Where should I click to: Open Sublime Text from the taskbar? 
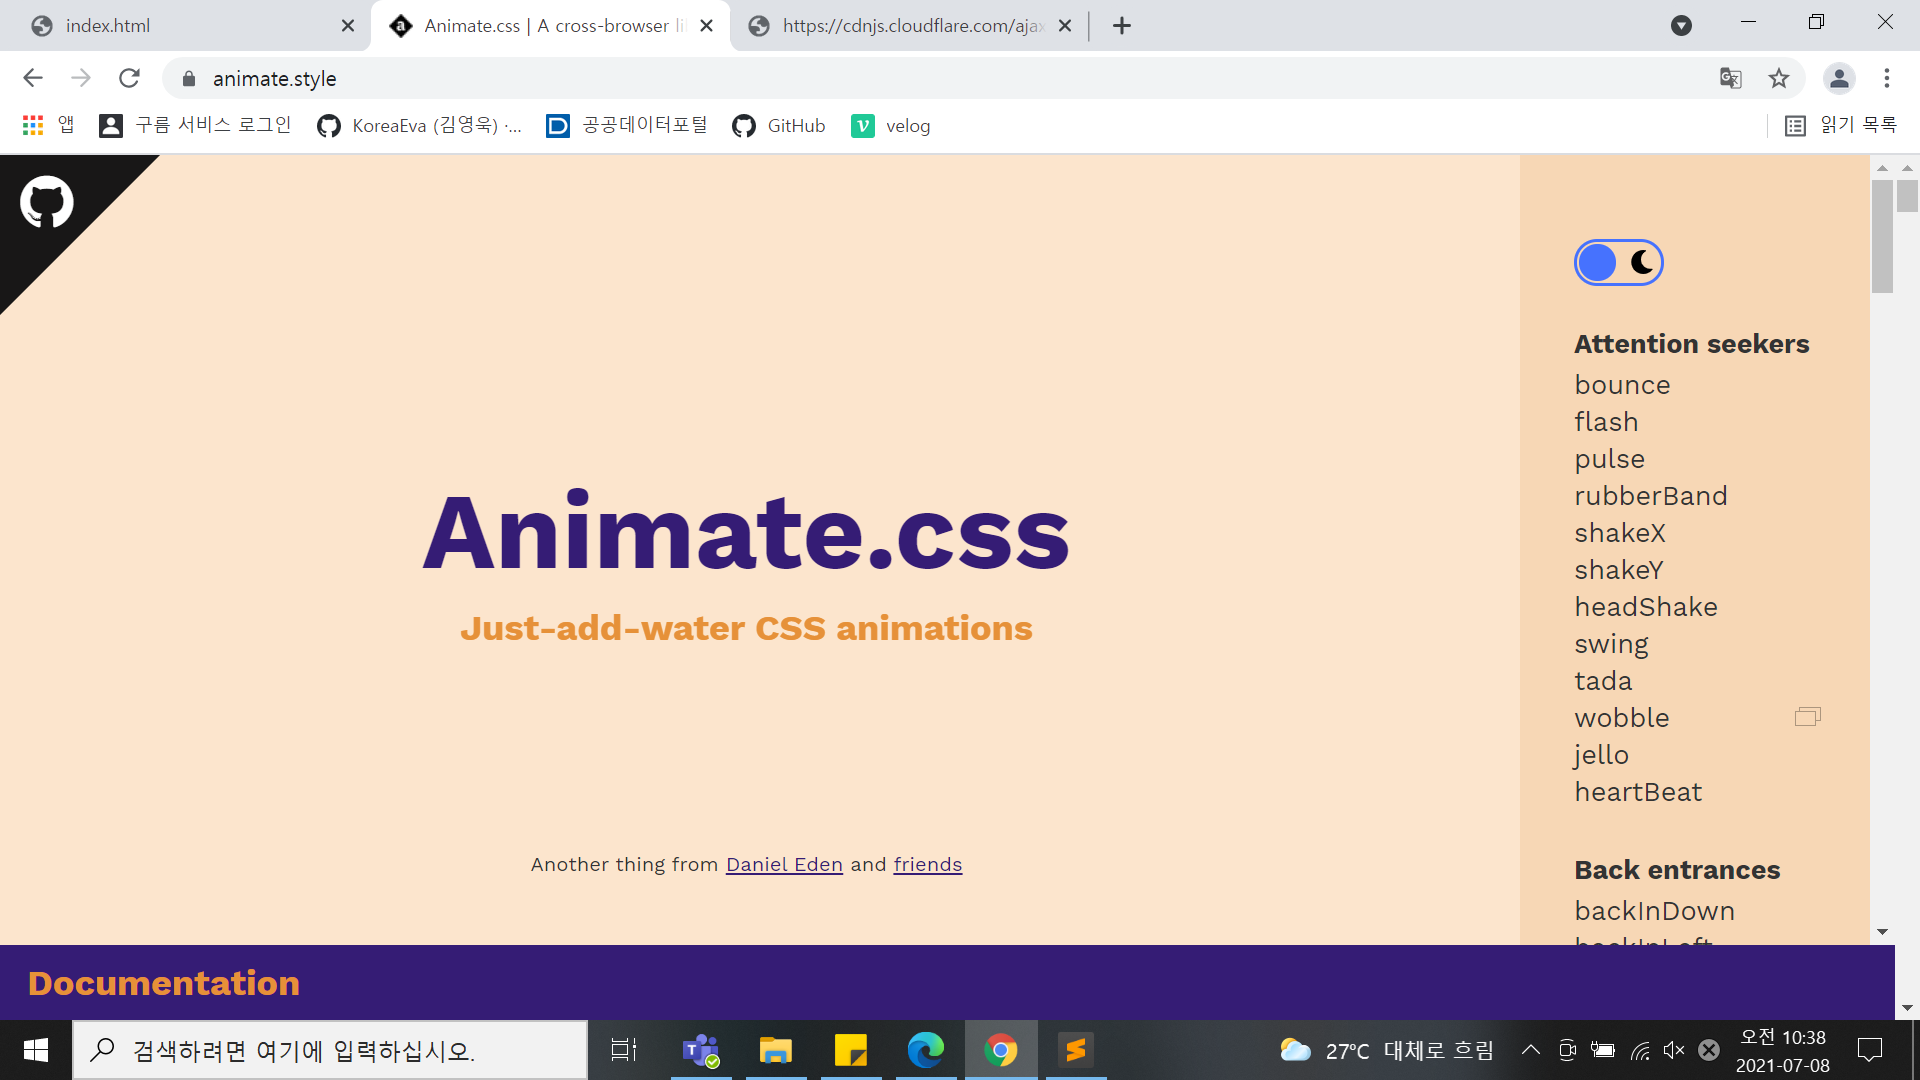[1076, 1050]
